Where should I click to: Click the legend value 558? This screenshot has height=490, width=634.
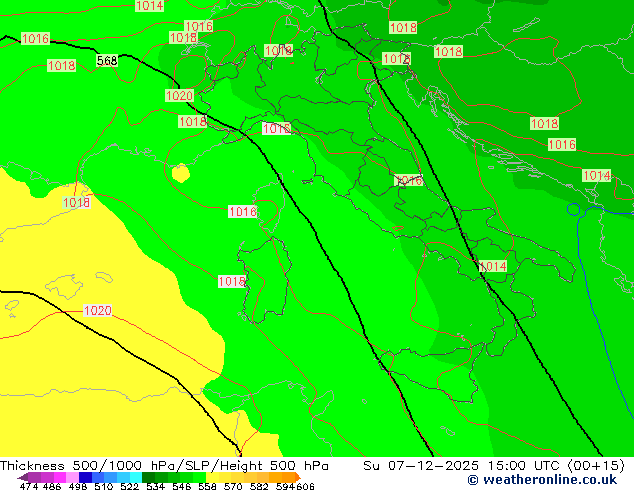click(x=207, y=486)
